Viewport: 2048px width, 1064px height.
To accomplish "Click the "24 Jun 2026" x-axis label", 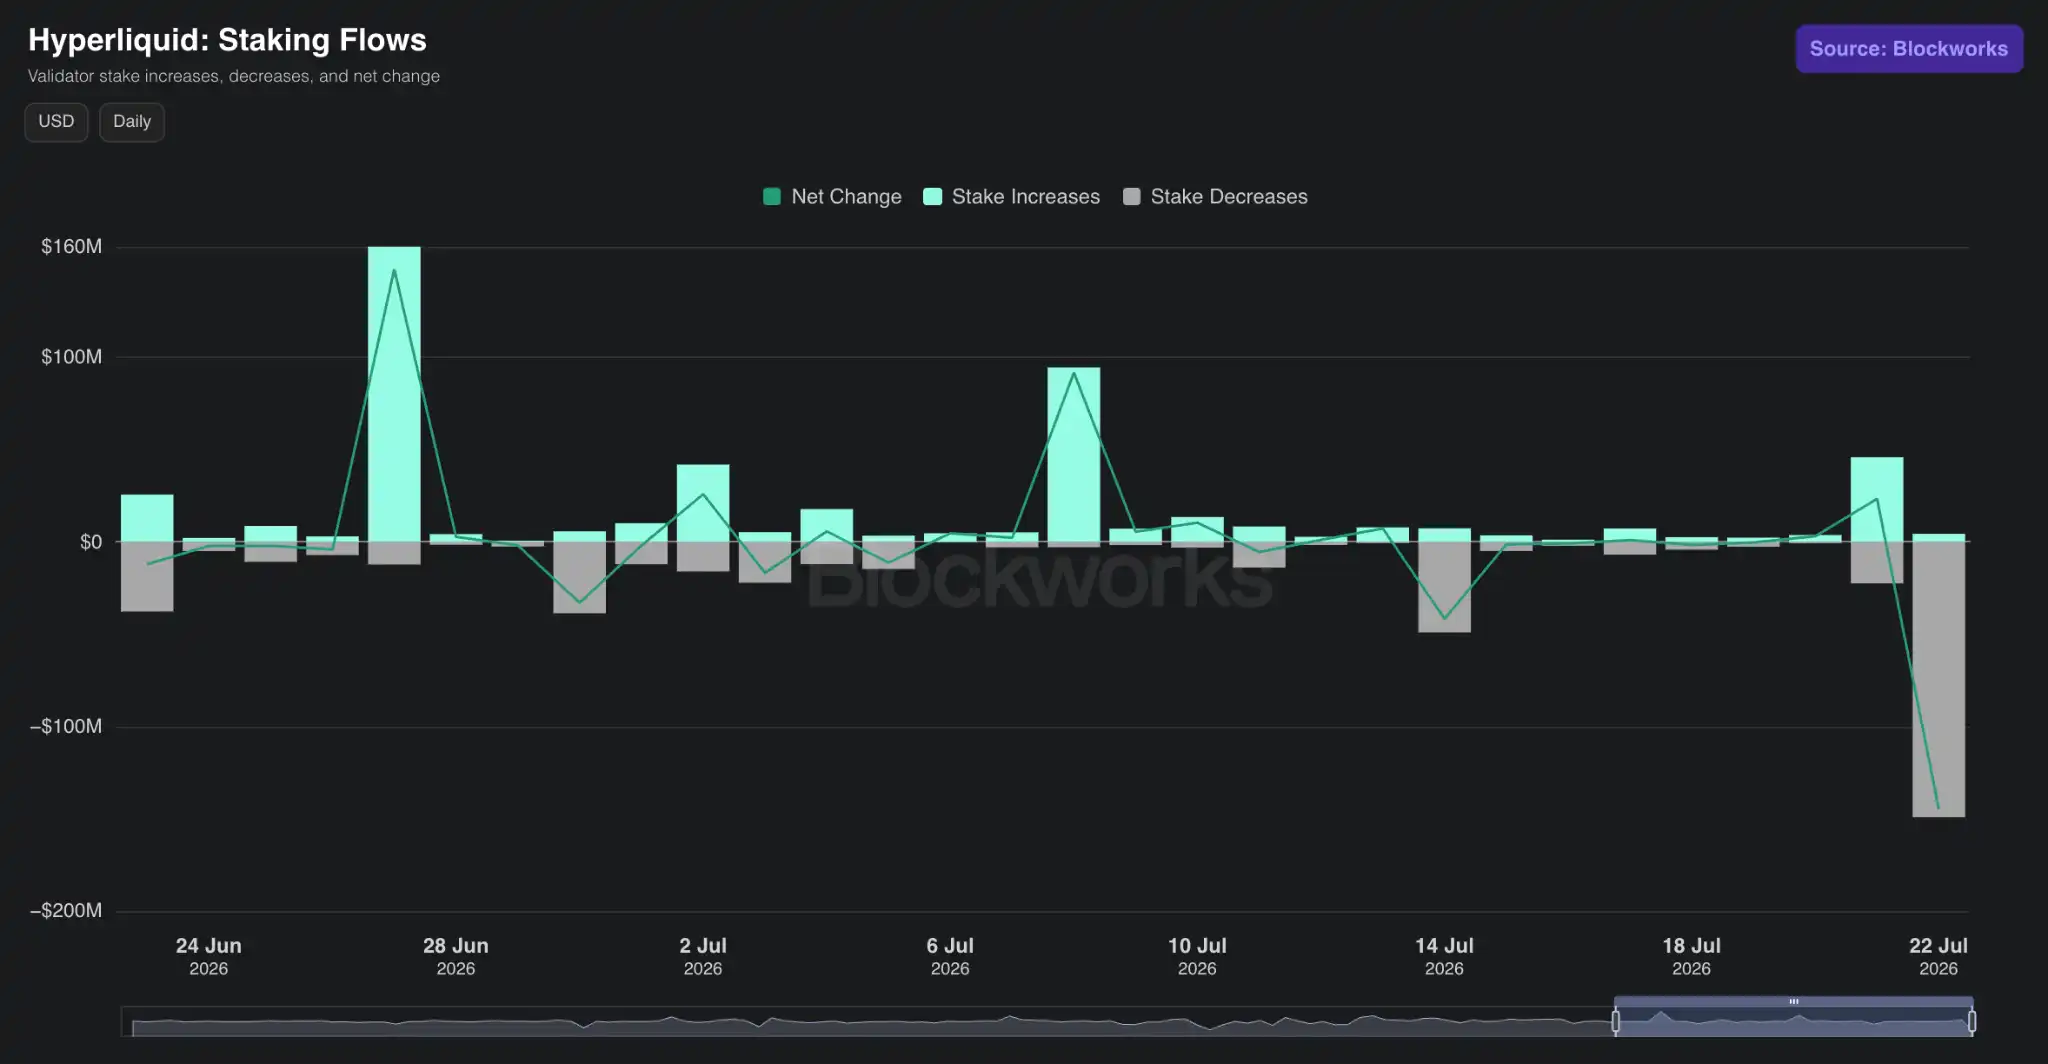I will [209, 956].
